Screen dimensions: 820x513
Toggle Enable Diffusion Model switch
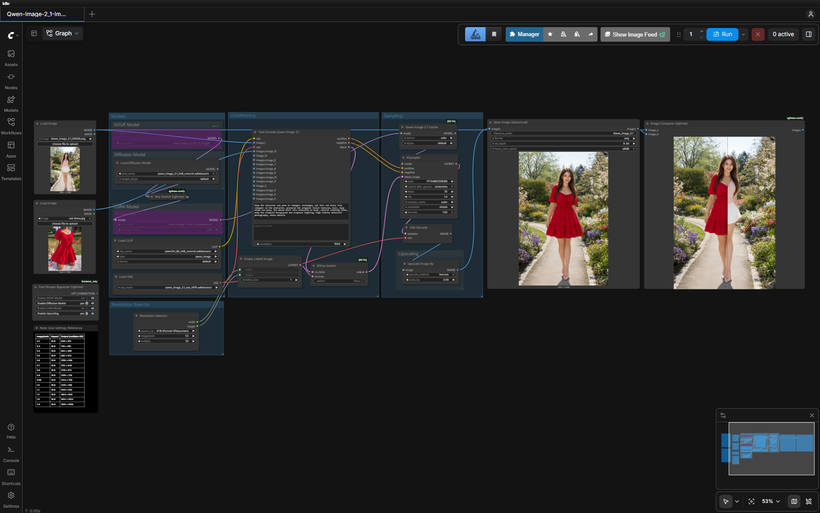point(87,303)
